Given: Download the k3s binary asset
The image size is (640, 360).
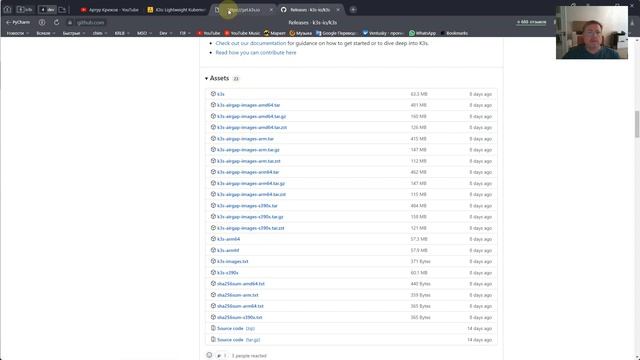Looking at the screenshot, I should (221, 94).
